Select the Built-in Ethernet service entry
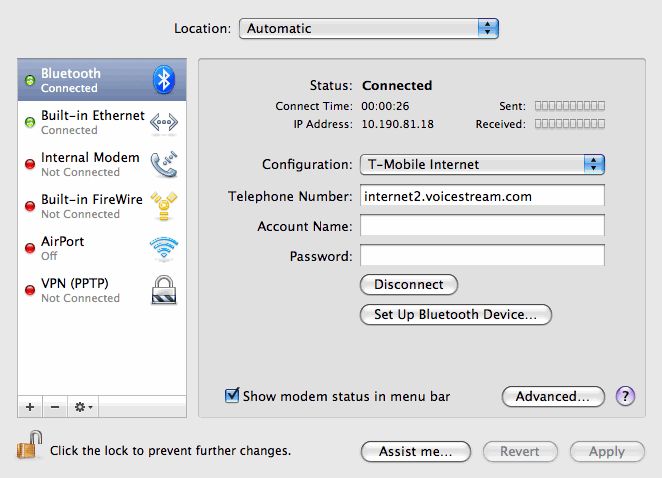This screenshot has width=662, height=478. click(x=92, y=122)
